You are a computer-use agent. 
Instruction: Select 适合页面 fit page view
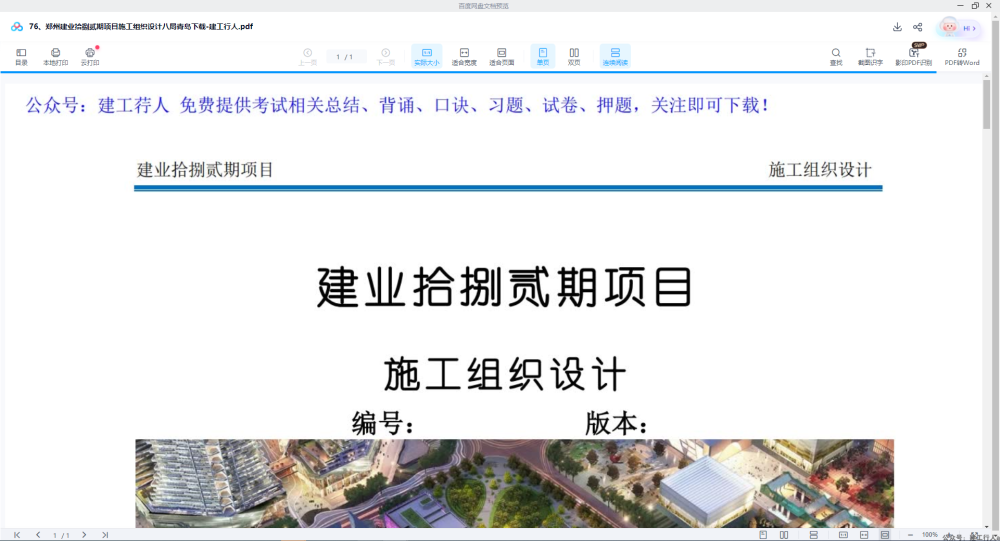[x=502, y=56]
